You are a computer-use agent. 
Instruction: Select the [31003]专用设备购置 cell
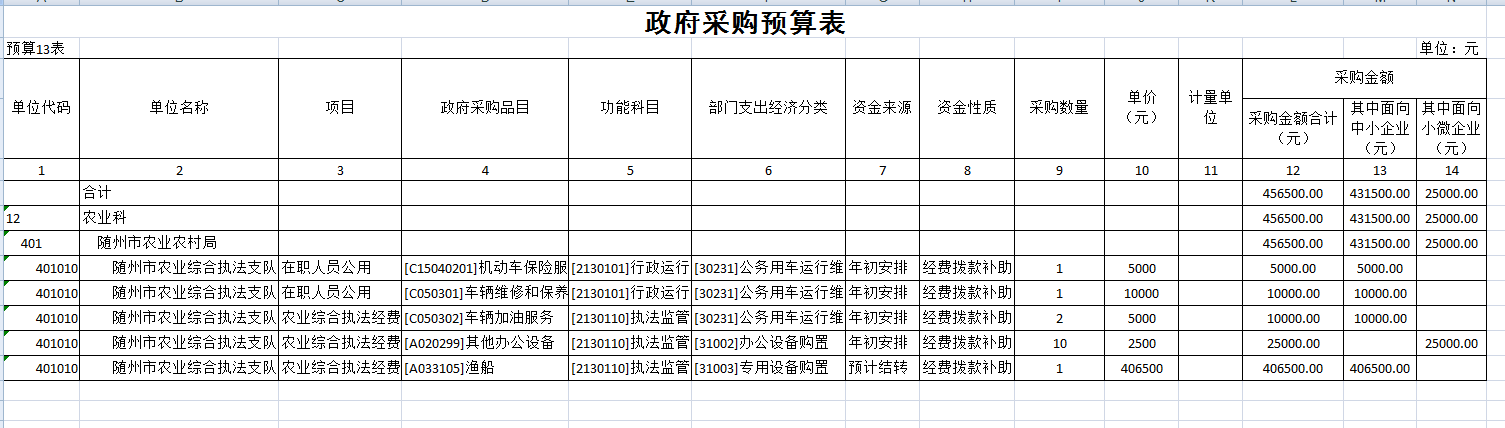tap(768, 368)
